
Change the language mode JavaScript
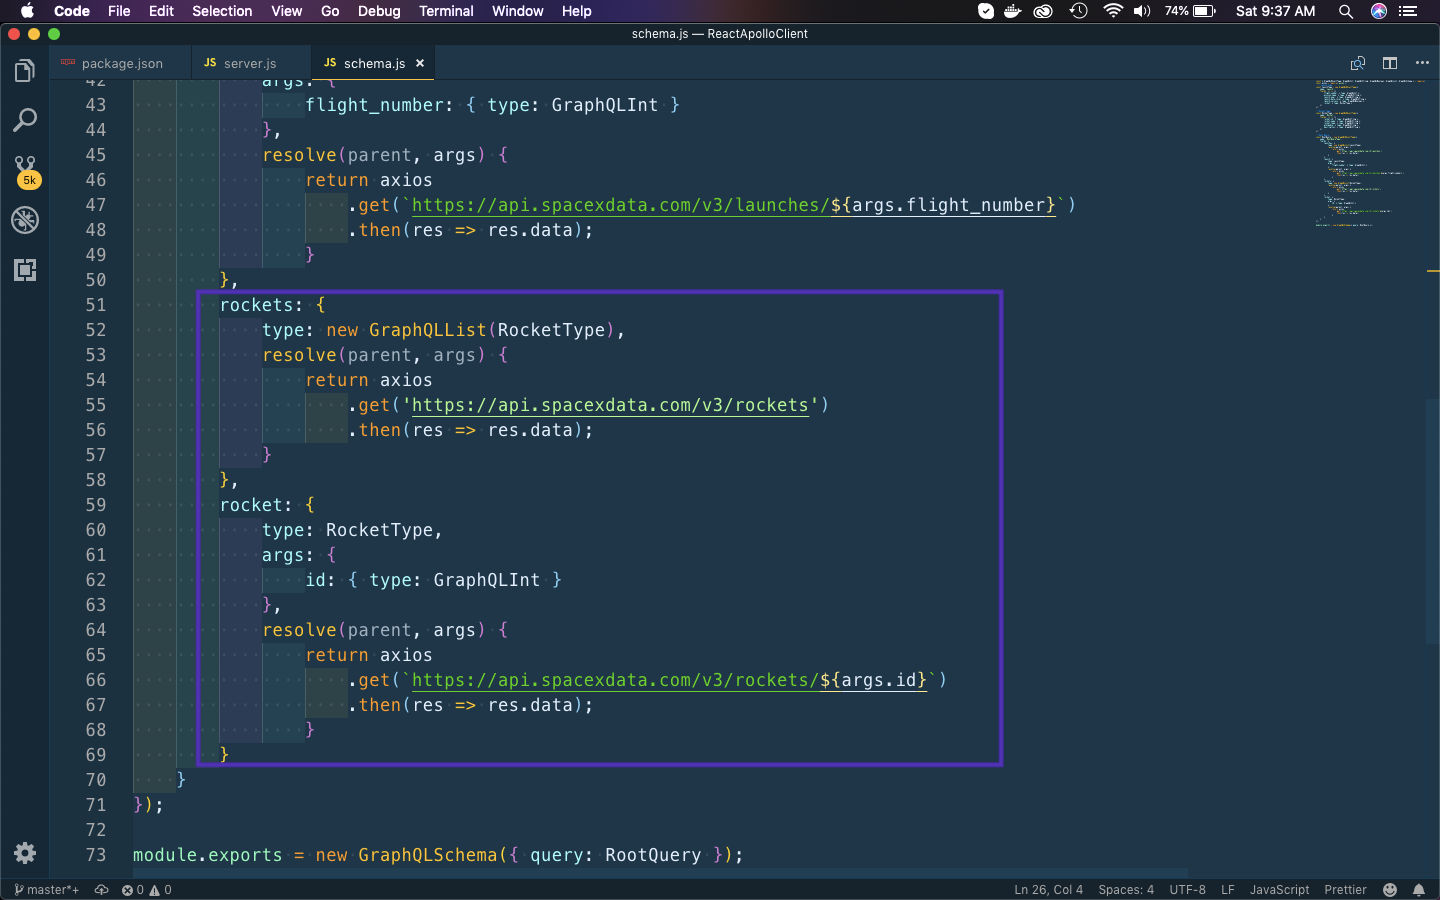1279,889
